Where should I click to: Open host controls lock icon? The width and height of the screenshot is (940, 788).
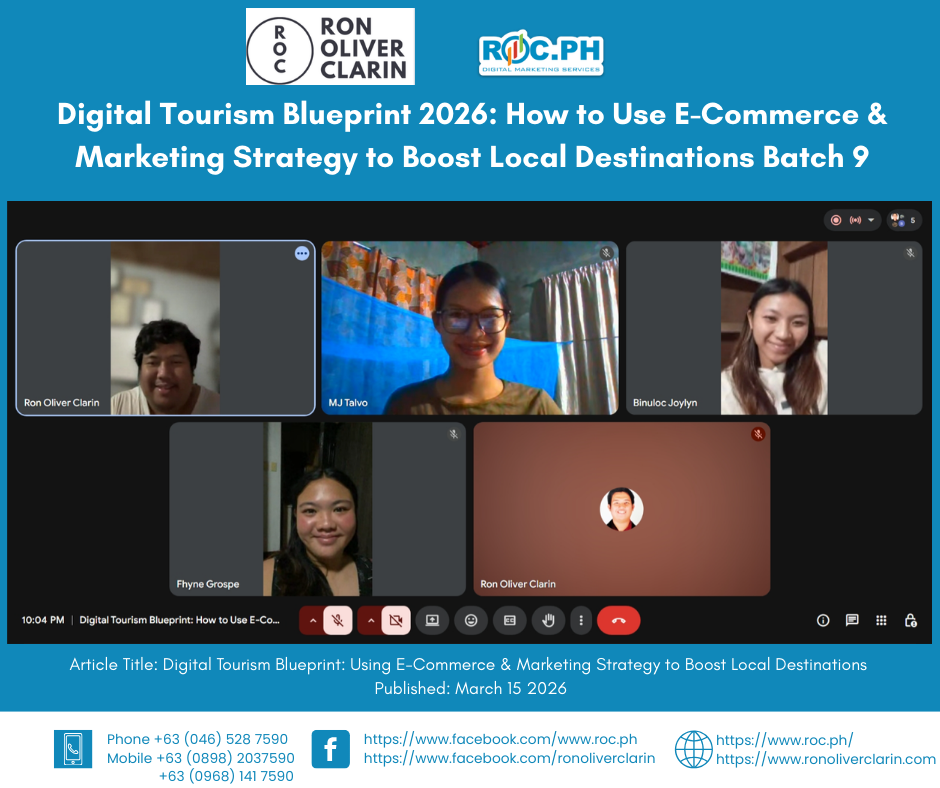point(910,620)
